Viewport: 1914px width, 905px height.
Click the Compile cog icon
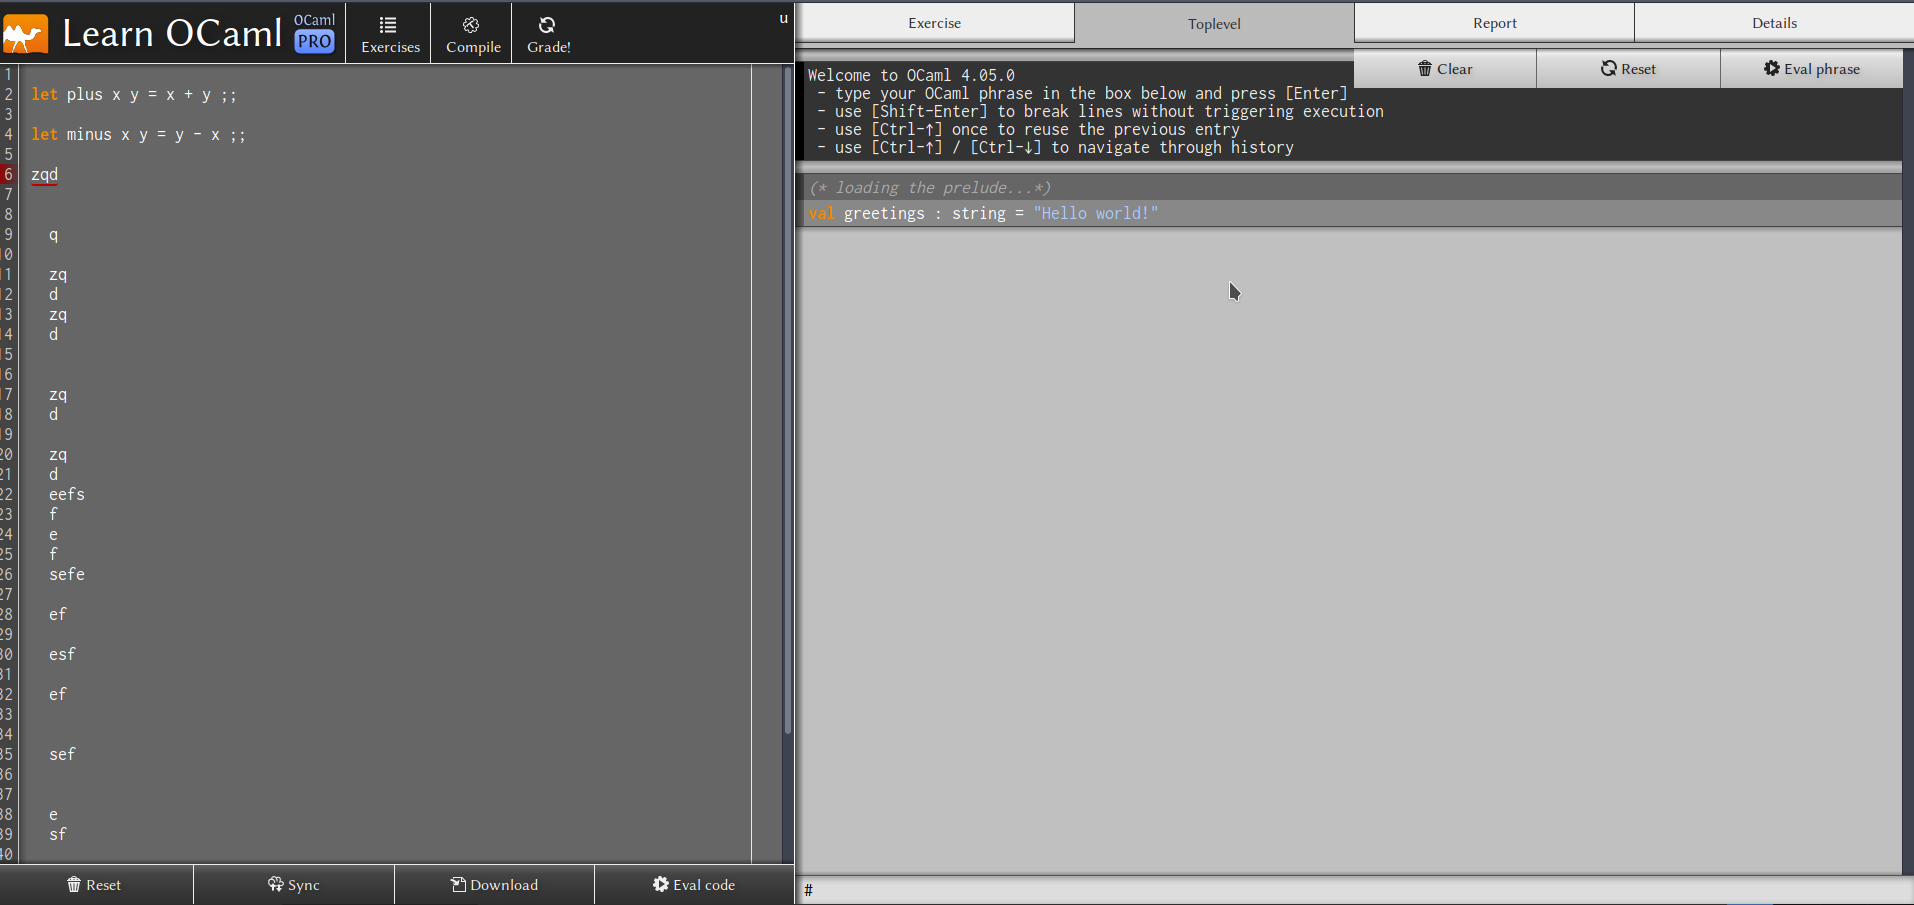(471, 24)
